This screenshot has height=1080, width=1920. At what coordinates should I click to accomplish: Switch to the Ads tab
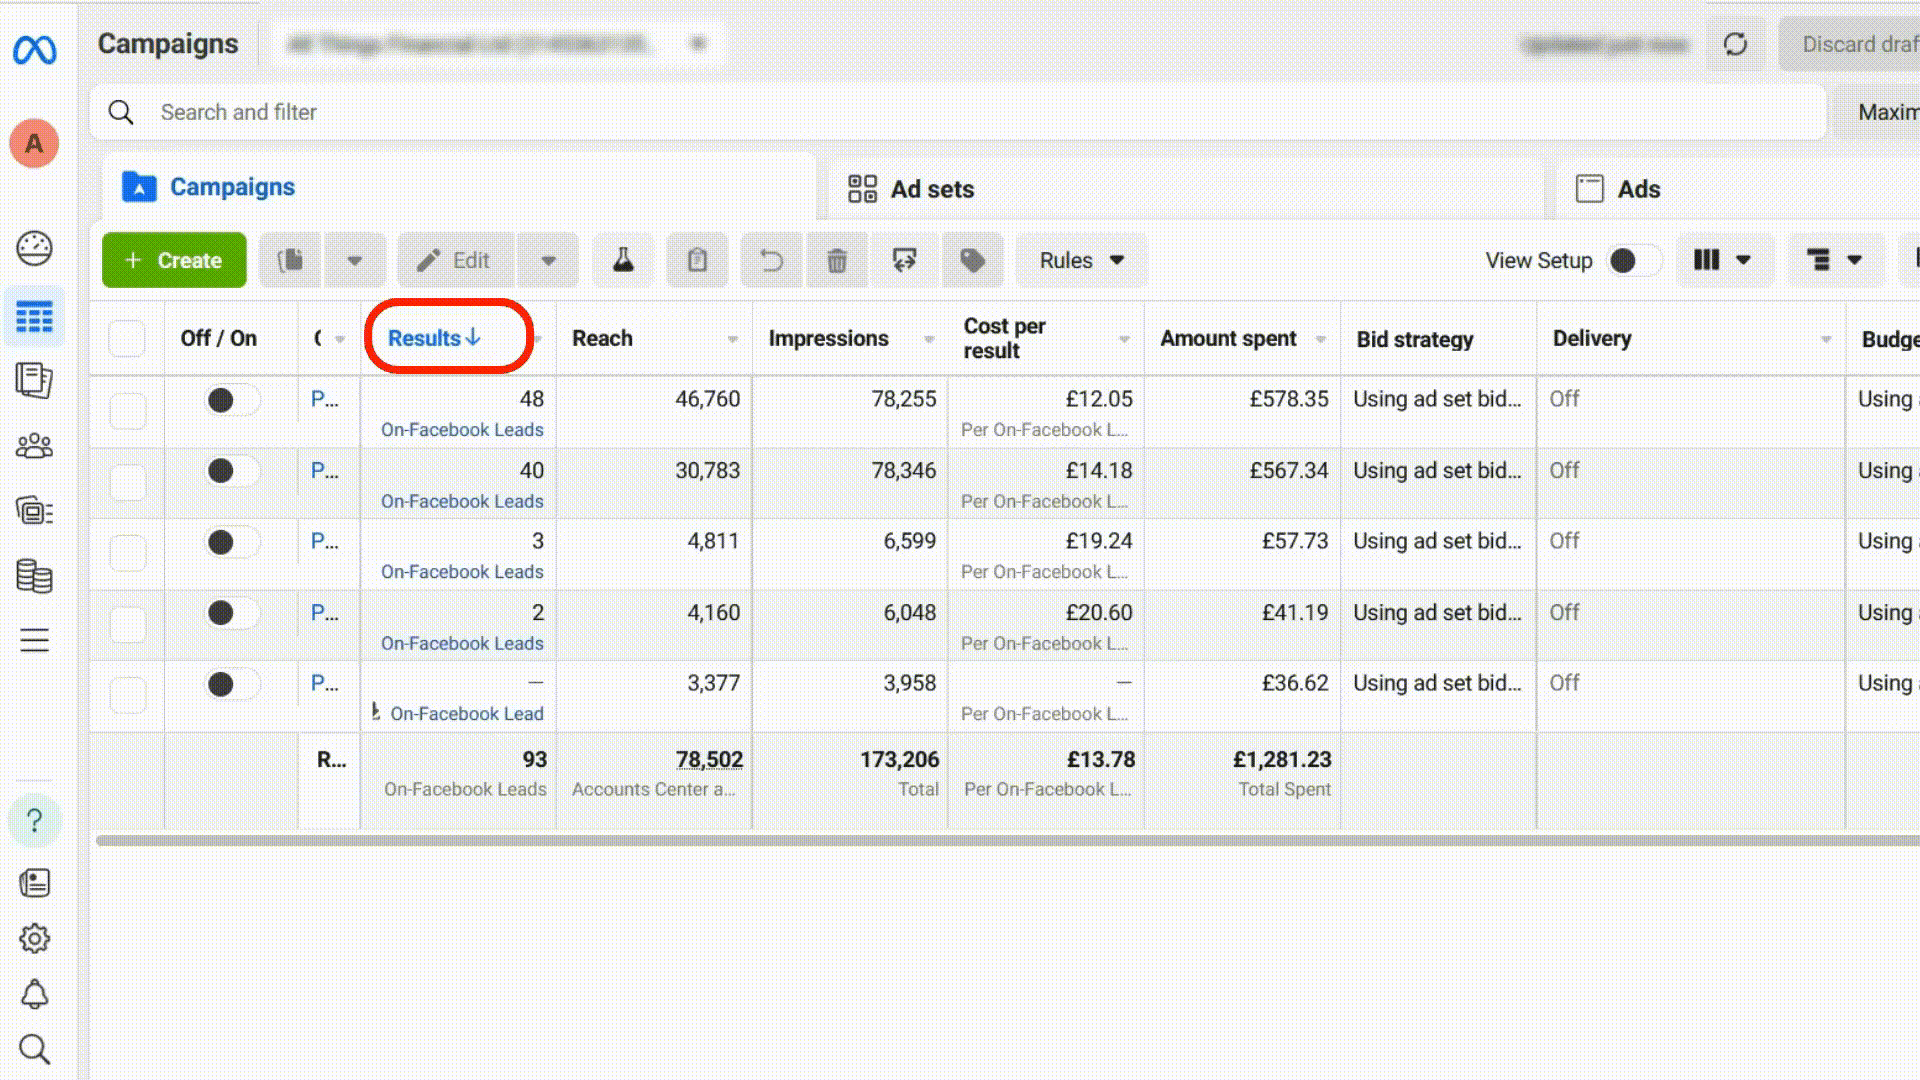tap(1618, 189)
